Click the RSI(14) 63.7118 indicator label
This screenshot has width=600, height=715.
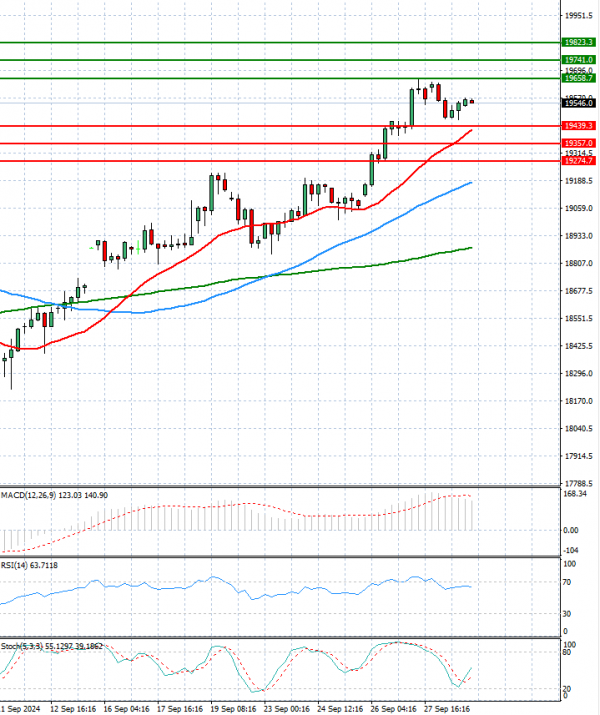click(x=29, y=565)
